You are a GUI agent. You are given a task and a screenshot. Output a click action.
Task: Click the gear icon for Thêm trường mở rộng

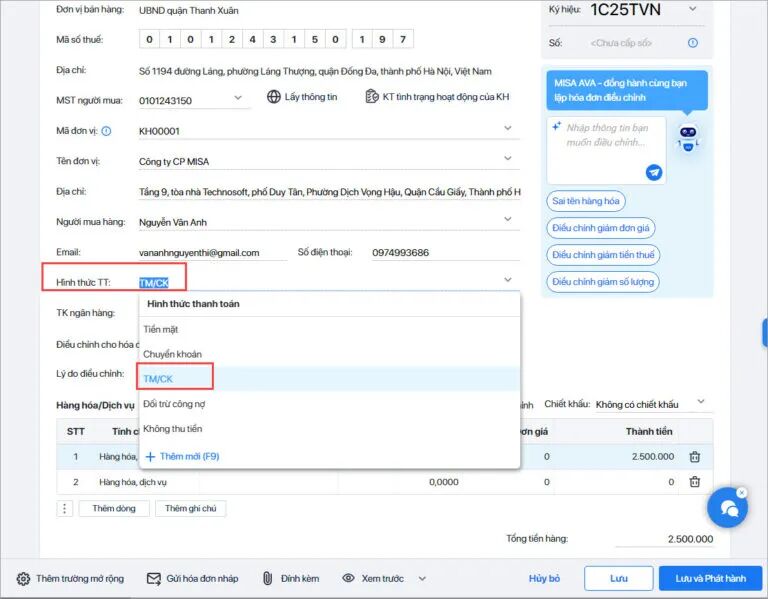click(x=23, y=579)
